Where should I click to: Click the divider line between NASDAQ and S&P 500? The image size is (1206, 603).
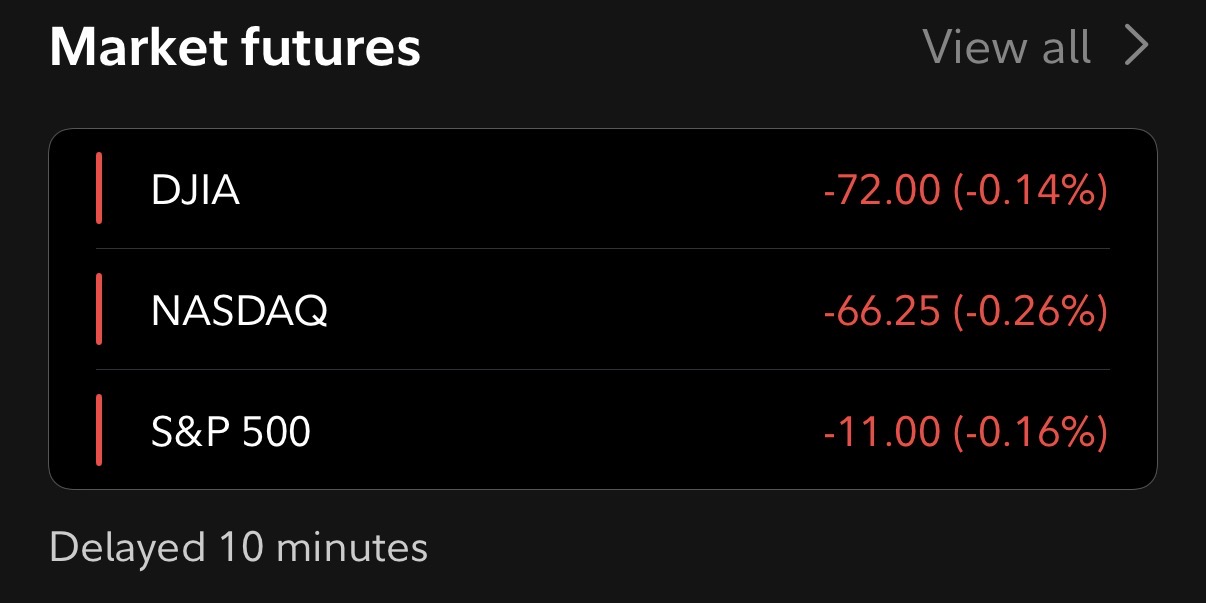600,369
